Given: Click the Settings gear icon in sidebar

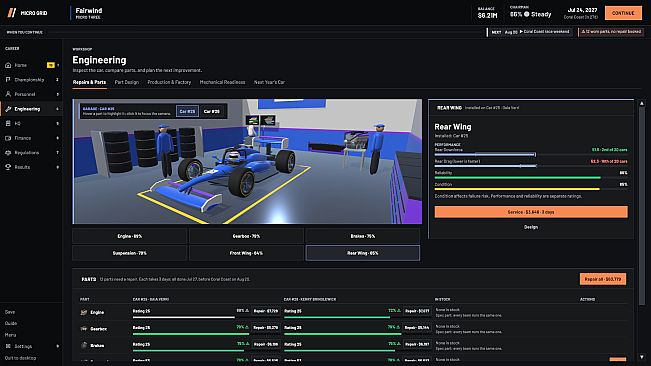Looking at the screenshot, I should tap(8, 346).
